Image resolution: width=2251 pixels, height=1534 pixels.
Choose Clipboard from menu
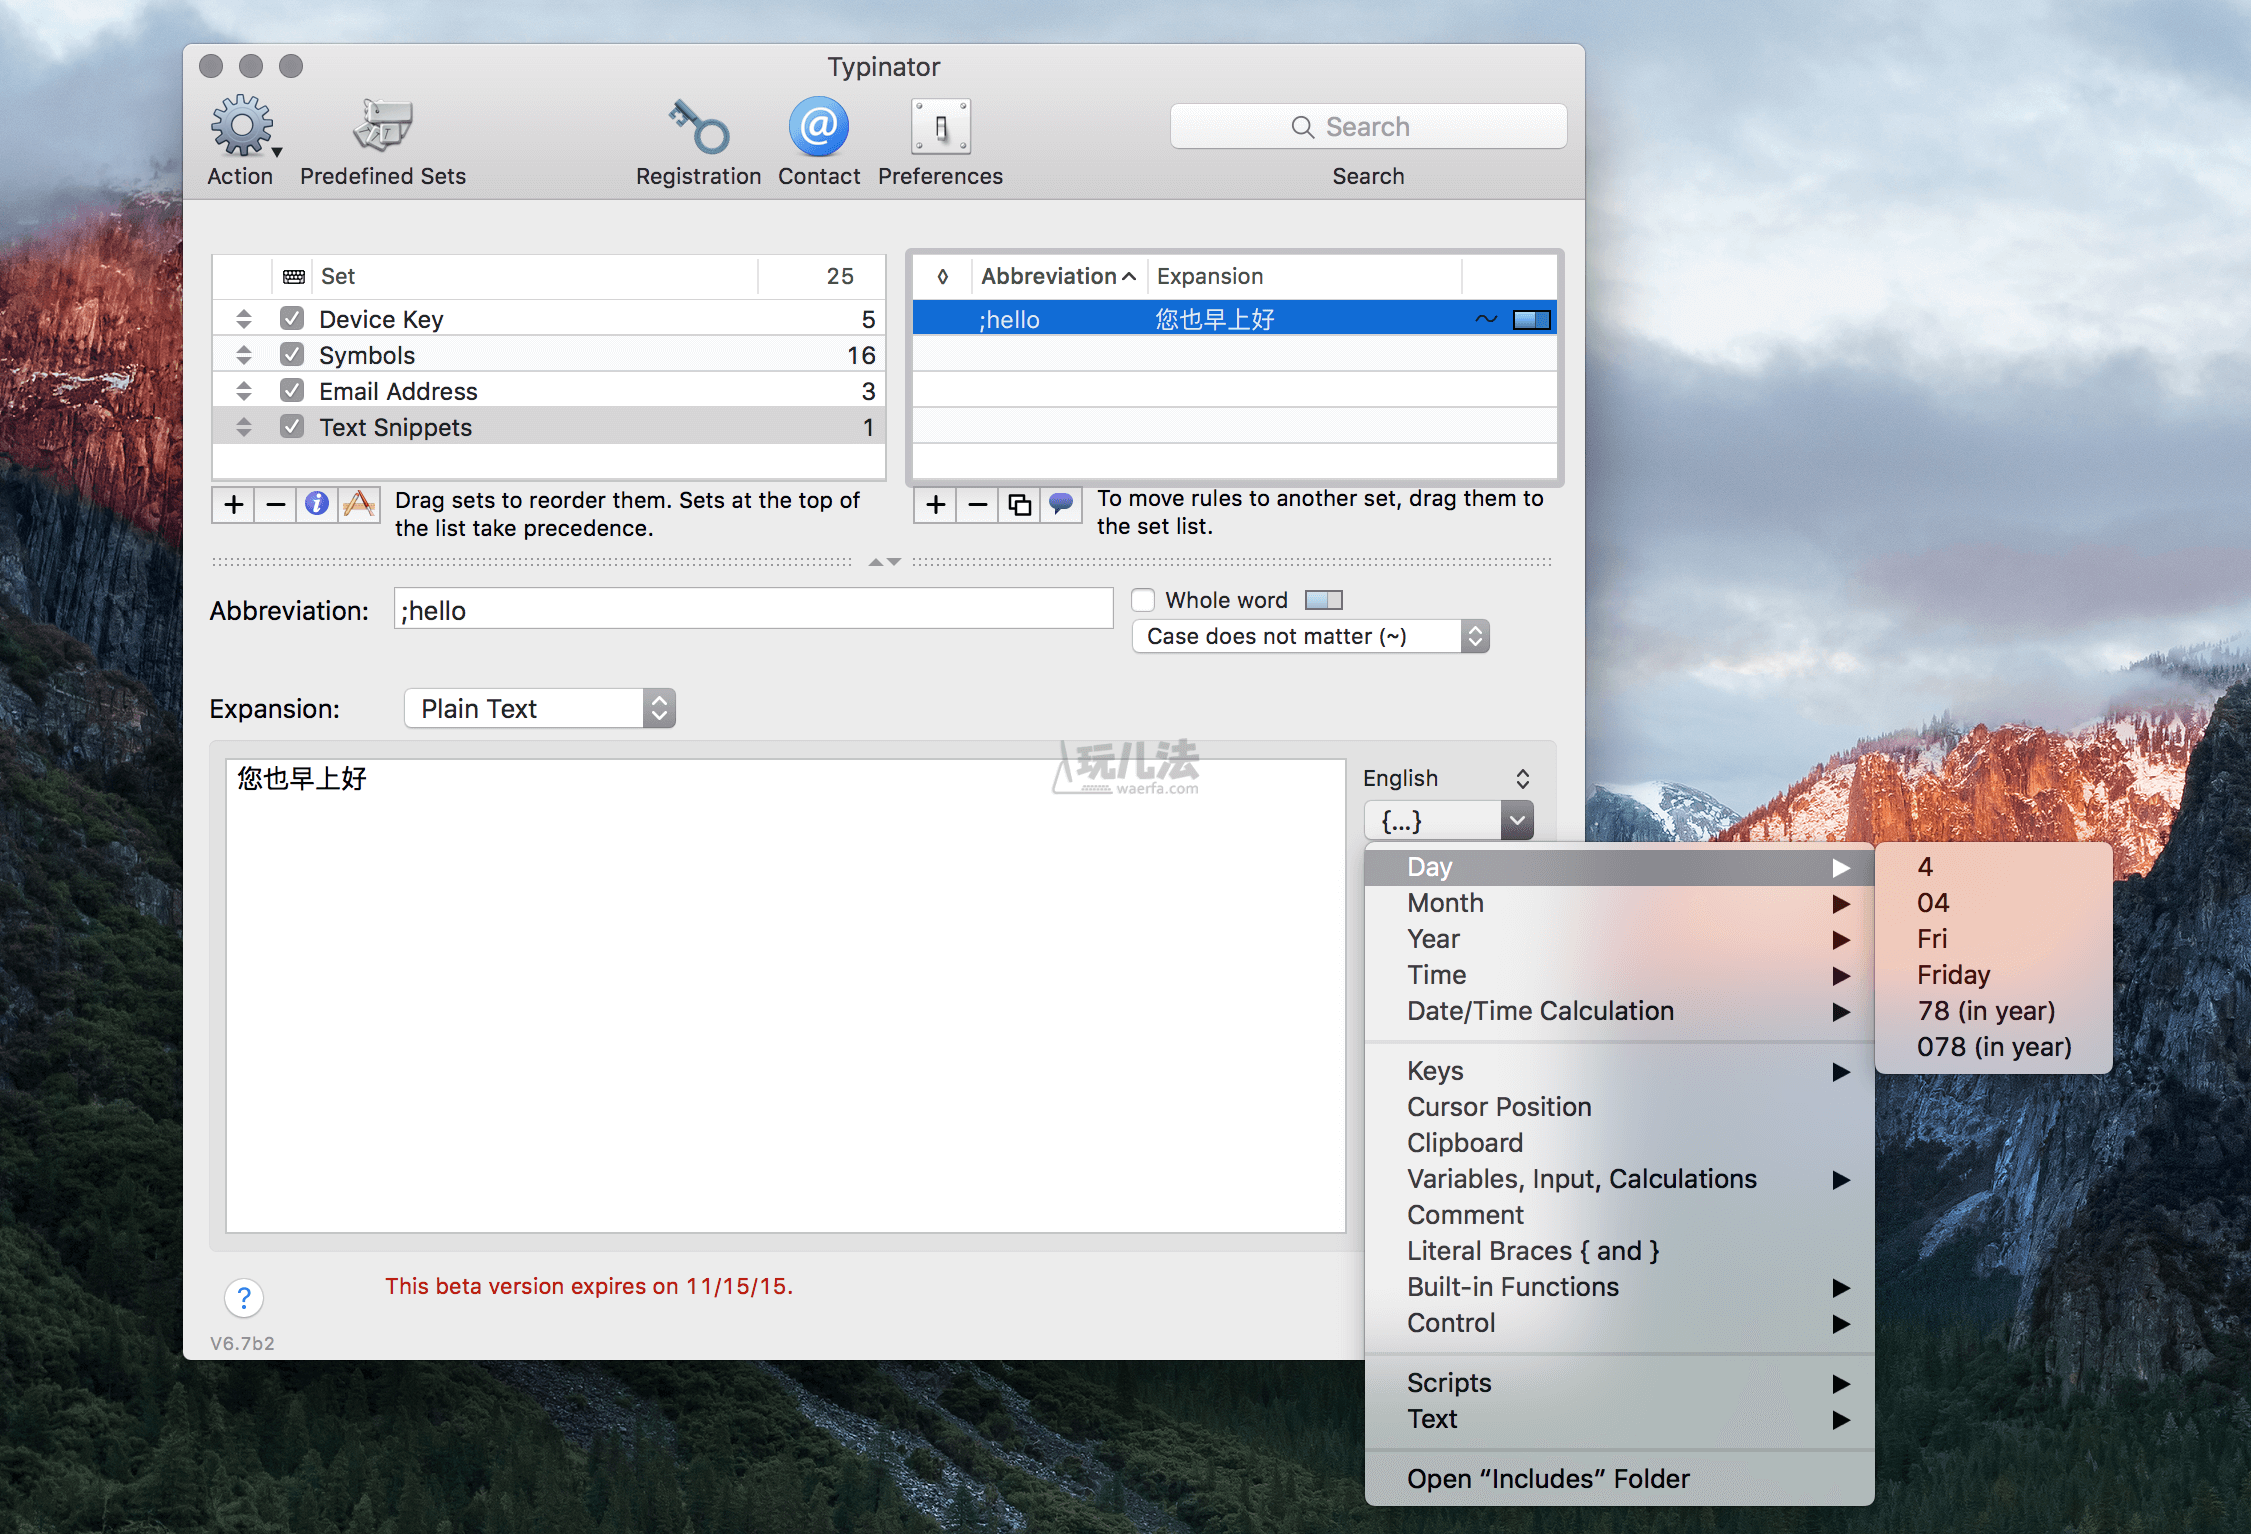coord(1619,1143)
